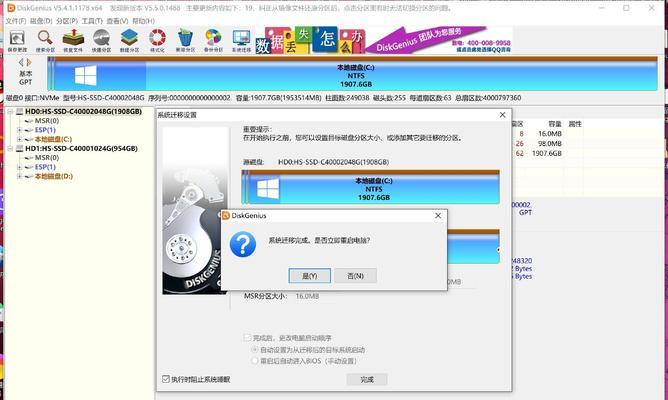Viewport: 668px width, 400px height.
Task: Click the next disk right arrow
Action: tap(29, 63)
